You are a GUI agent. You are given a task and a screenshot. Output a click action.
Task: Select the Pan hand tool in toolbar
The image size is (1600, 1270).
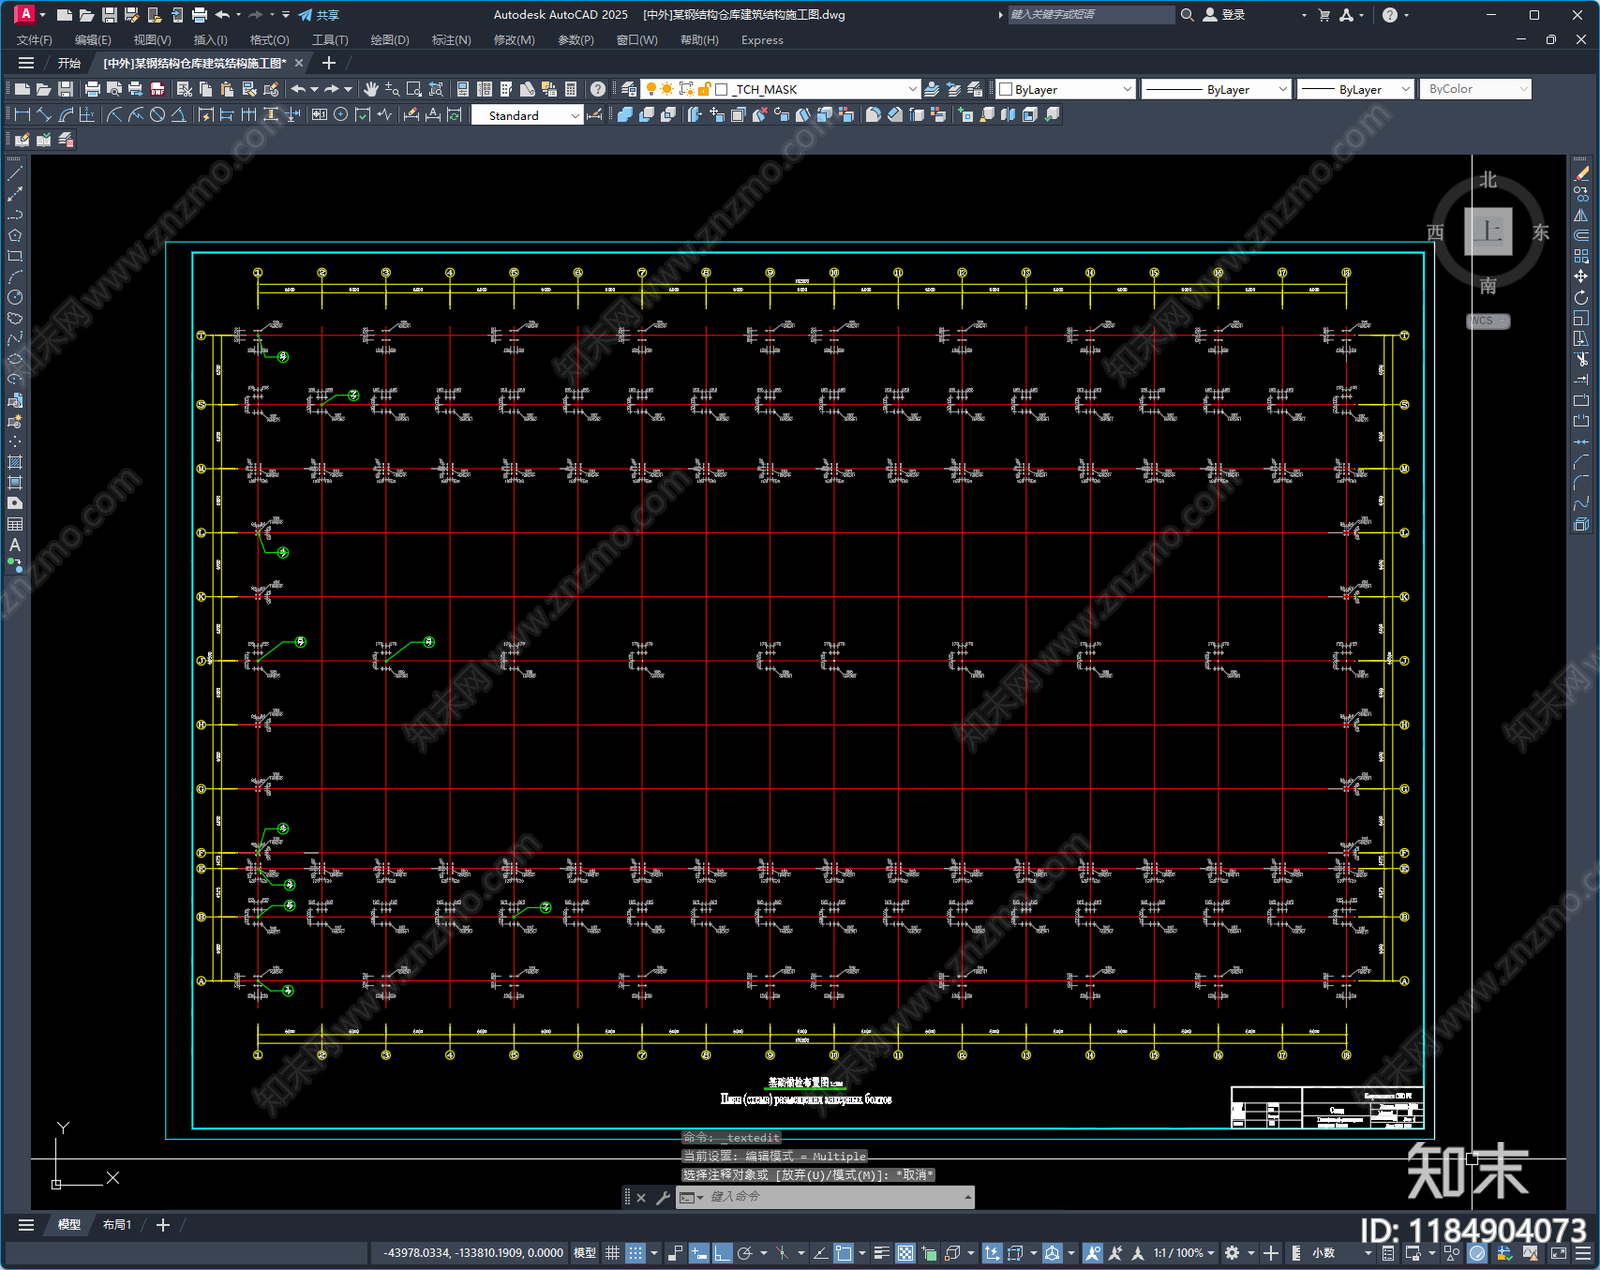tap(371, 89)
